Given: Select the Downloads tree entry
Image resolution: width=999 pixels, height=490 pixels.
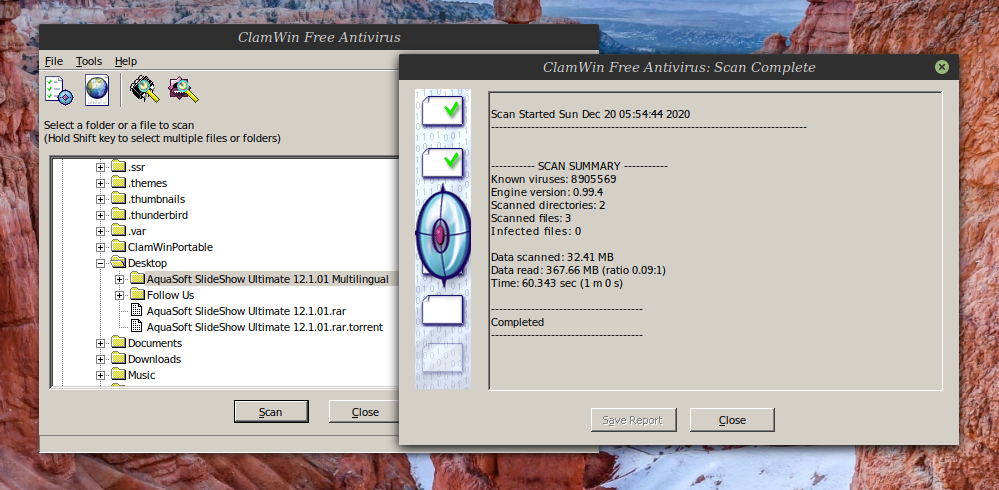Looking at the screenshot, I should coord(154,359).
